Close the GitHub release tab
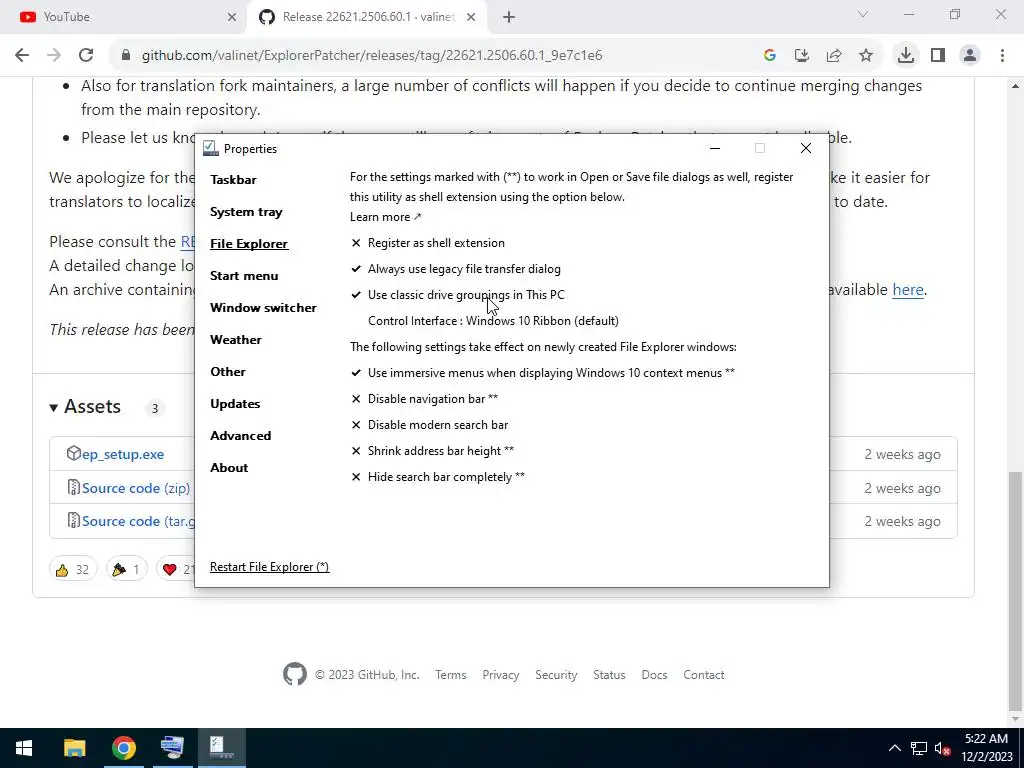The width and height of the screenshot is (1024, 768). click(x=471, y=17)
